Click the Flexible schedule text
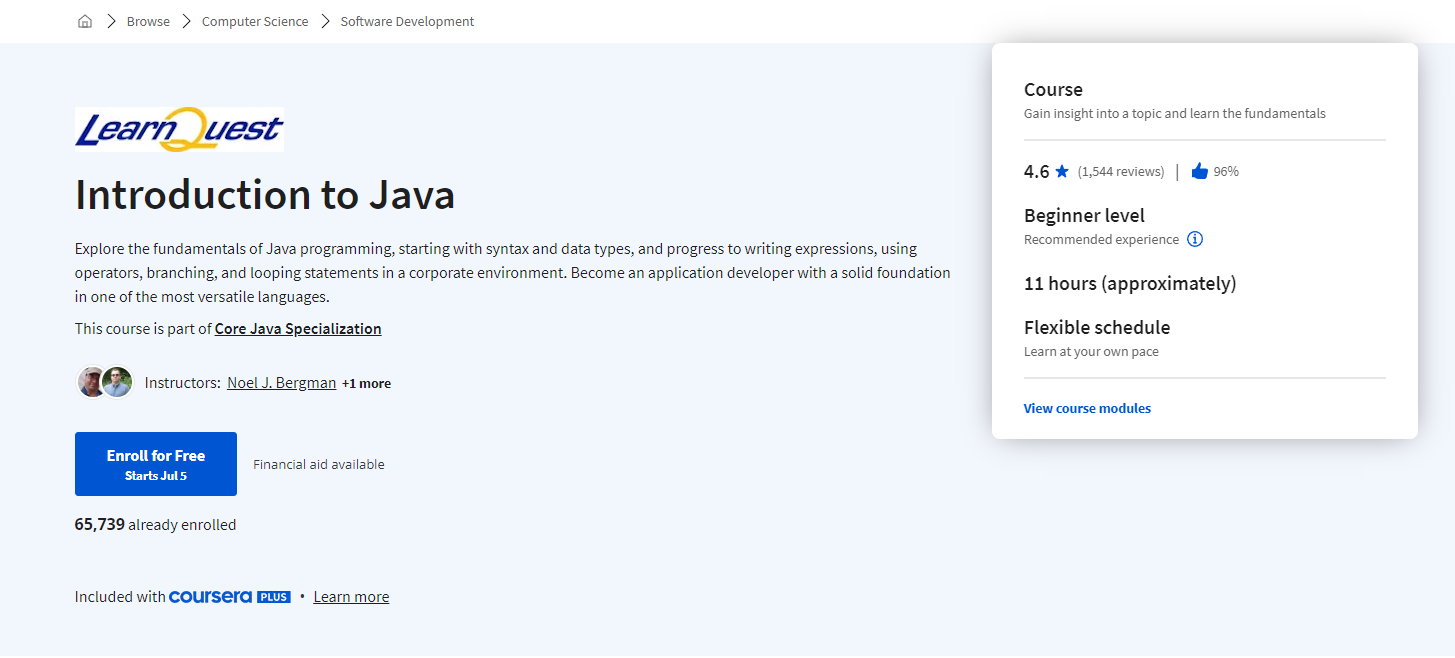The height and width of the screenshot is (658, 1455). pyautogui.click(x=1097, y=328)
